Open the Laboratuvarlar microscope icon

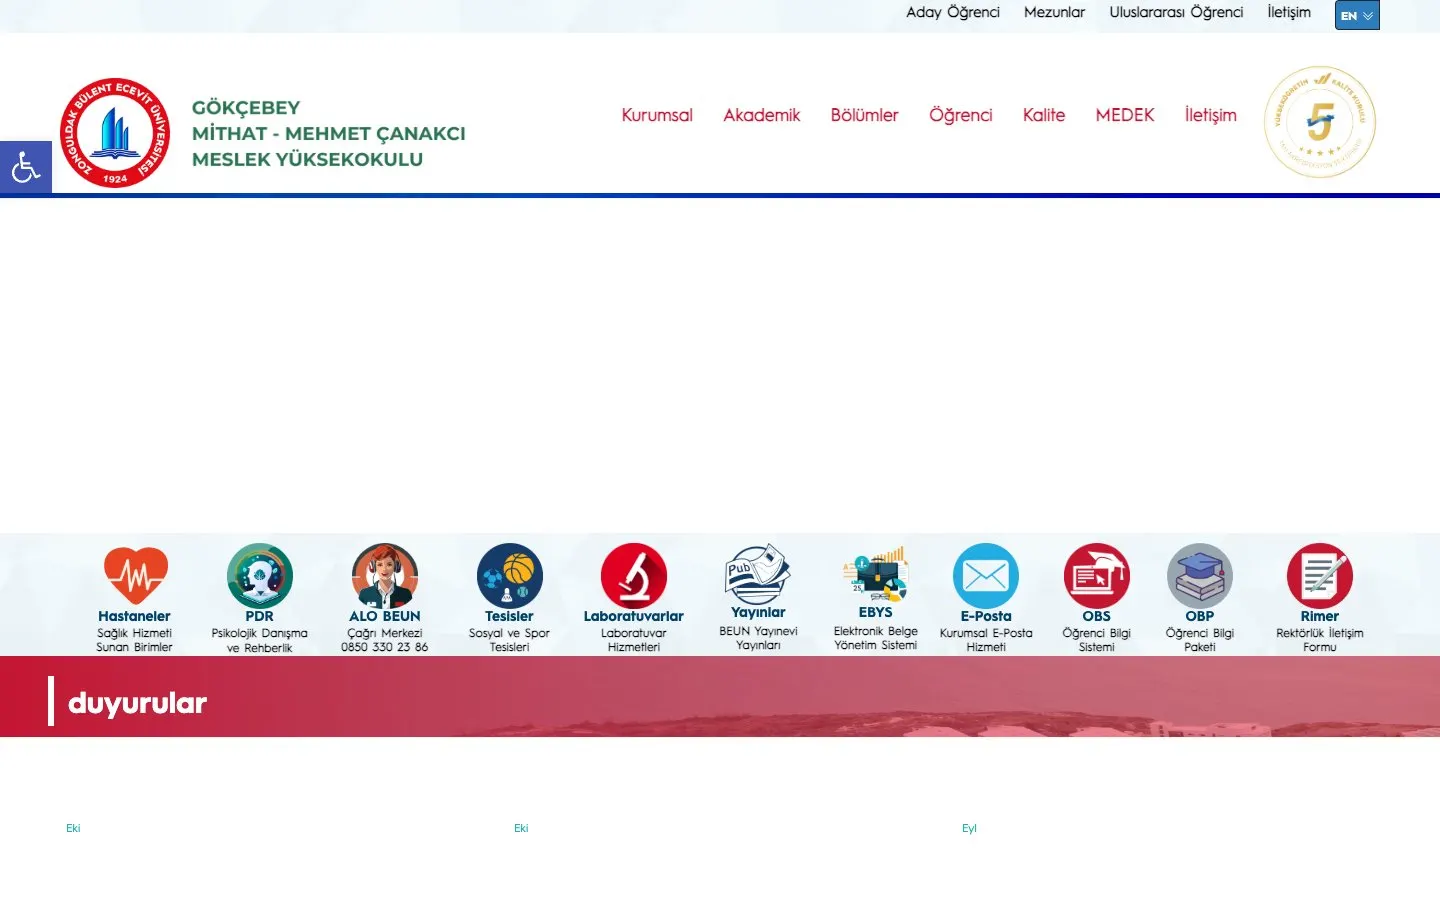pos(634,576)
